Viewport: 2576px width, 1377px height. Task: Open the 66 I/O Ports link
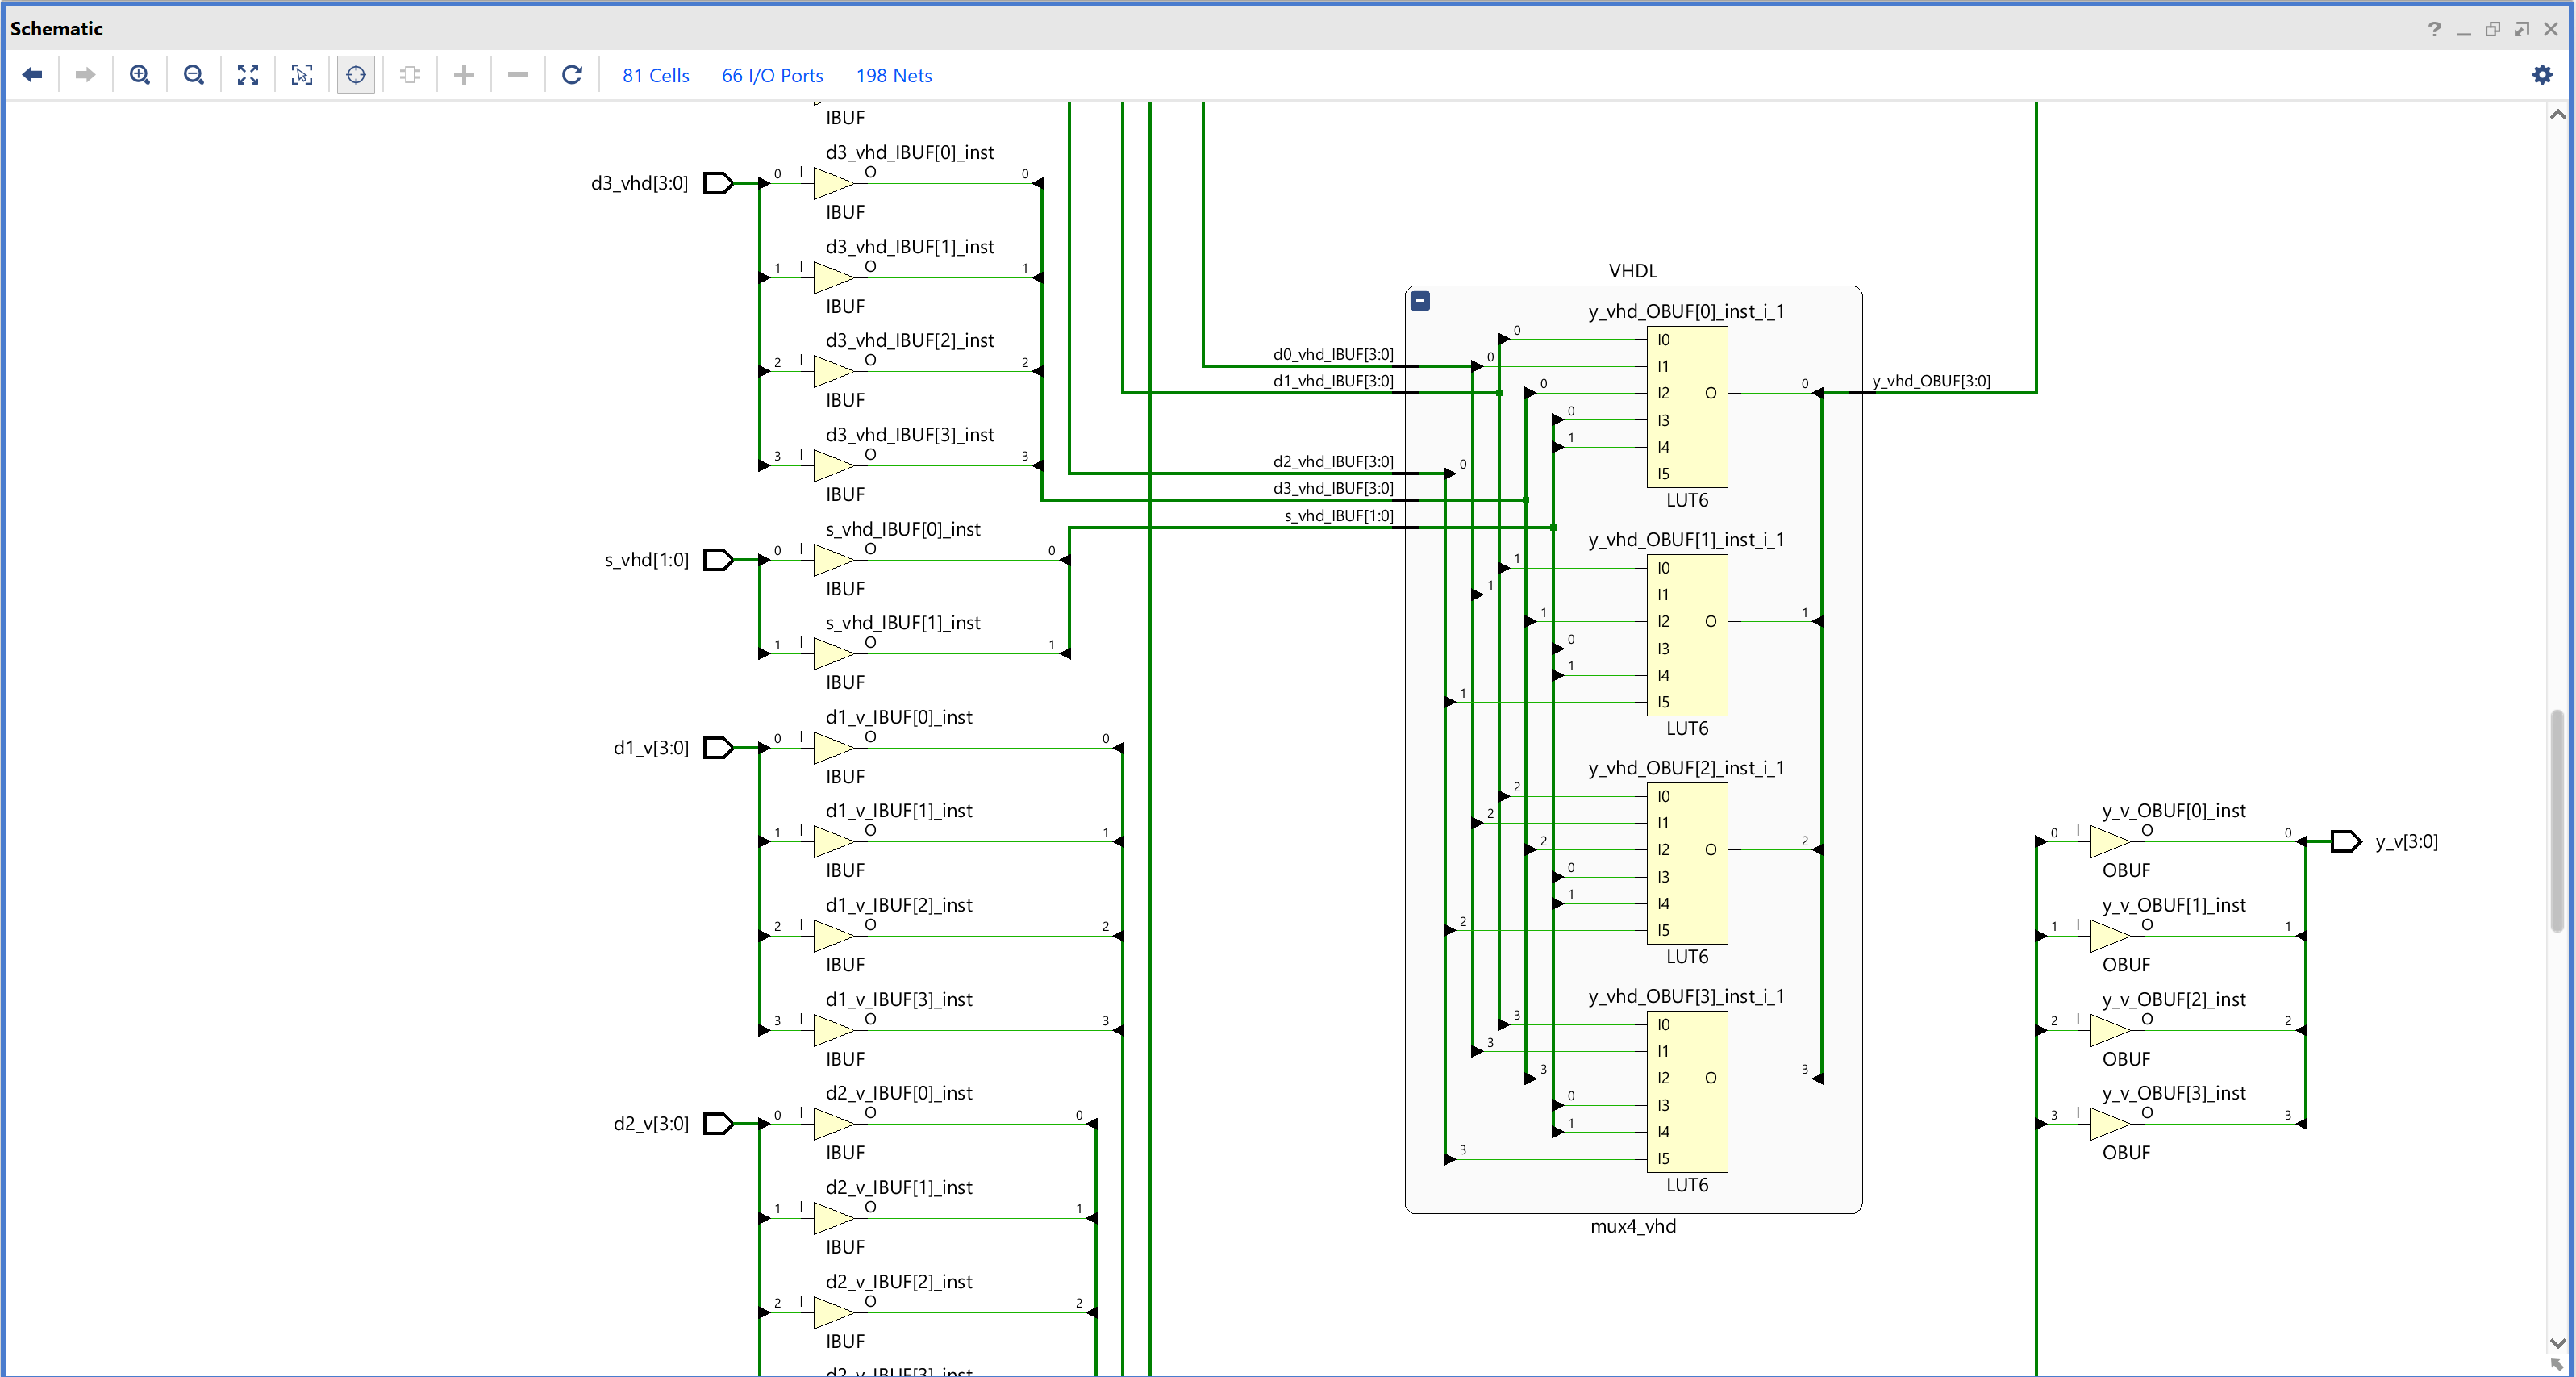772,76
